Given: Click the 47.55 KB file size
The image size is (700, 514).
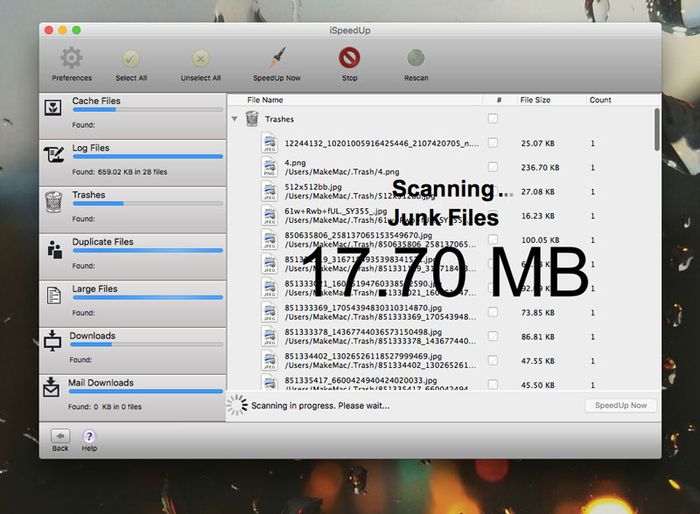Looking at the screenshot, I should click(x=538, y=361).
